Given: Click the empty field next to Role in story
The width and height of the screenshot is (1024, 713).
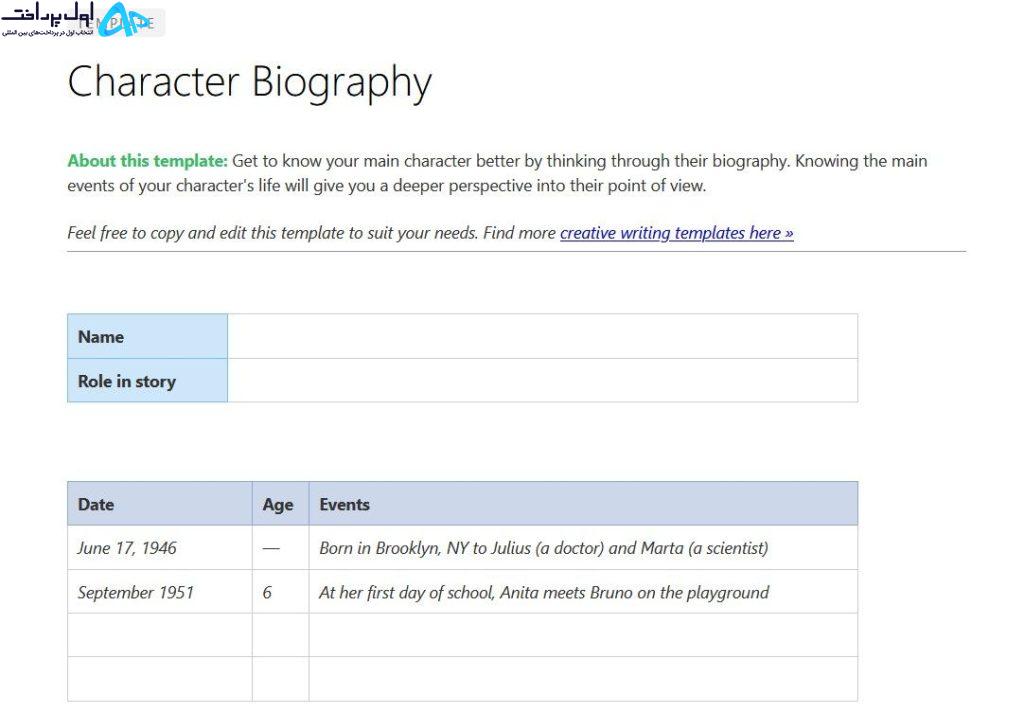Looking at the screenshot, I should pos(543,381).
